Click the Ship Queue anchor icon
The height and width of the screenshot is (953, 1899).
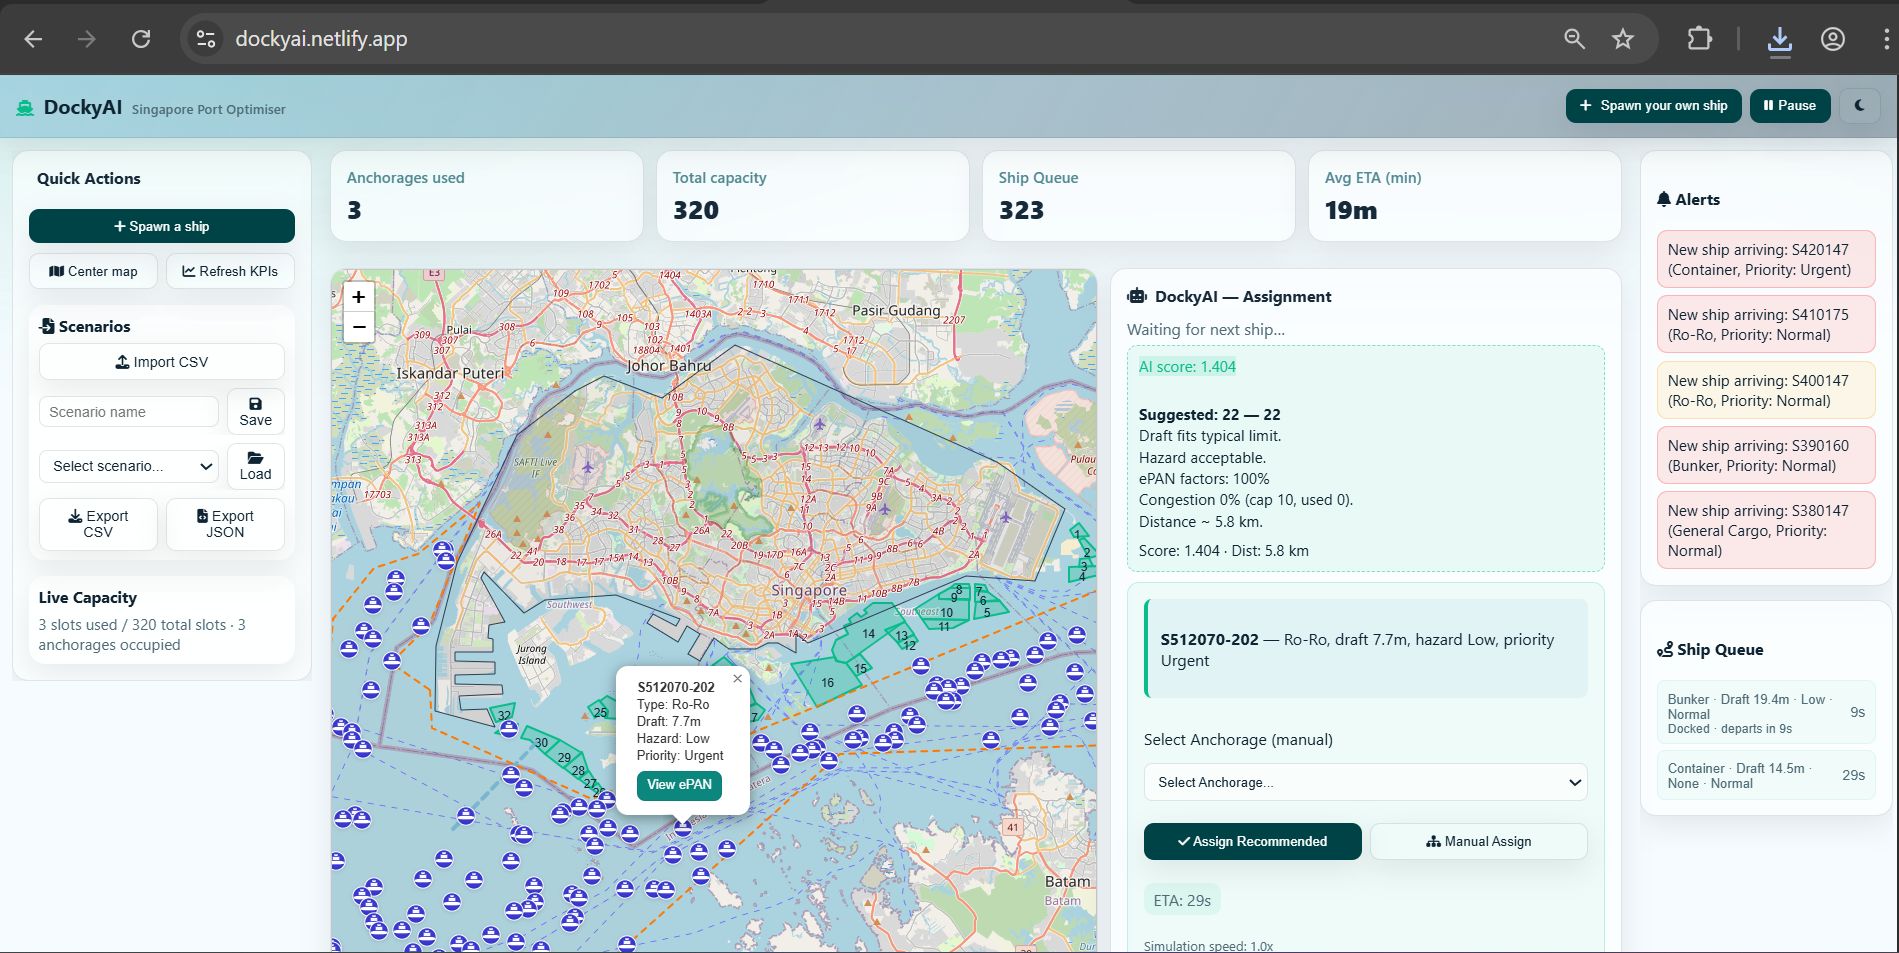click(1665, 649)
